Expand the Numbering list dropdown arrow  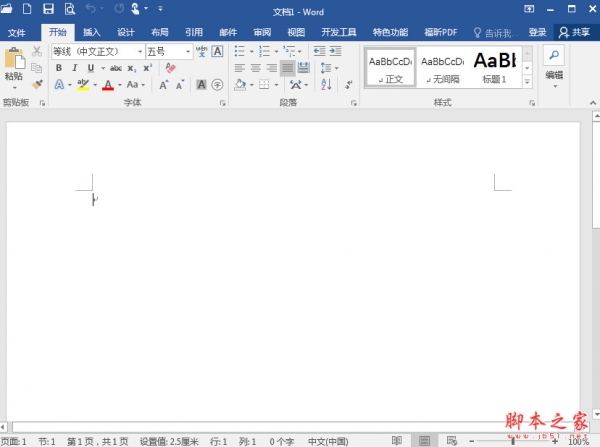[276, 51]
